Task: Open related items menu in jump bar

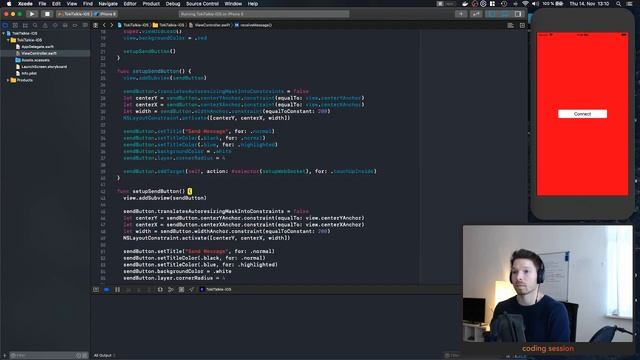Action: 96,25
